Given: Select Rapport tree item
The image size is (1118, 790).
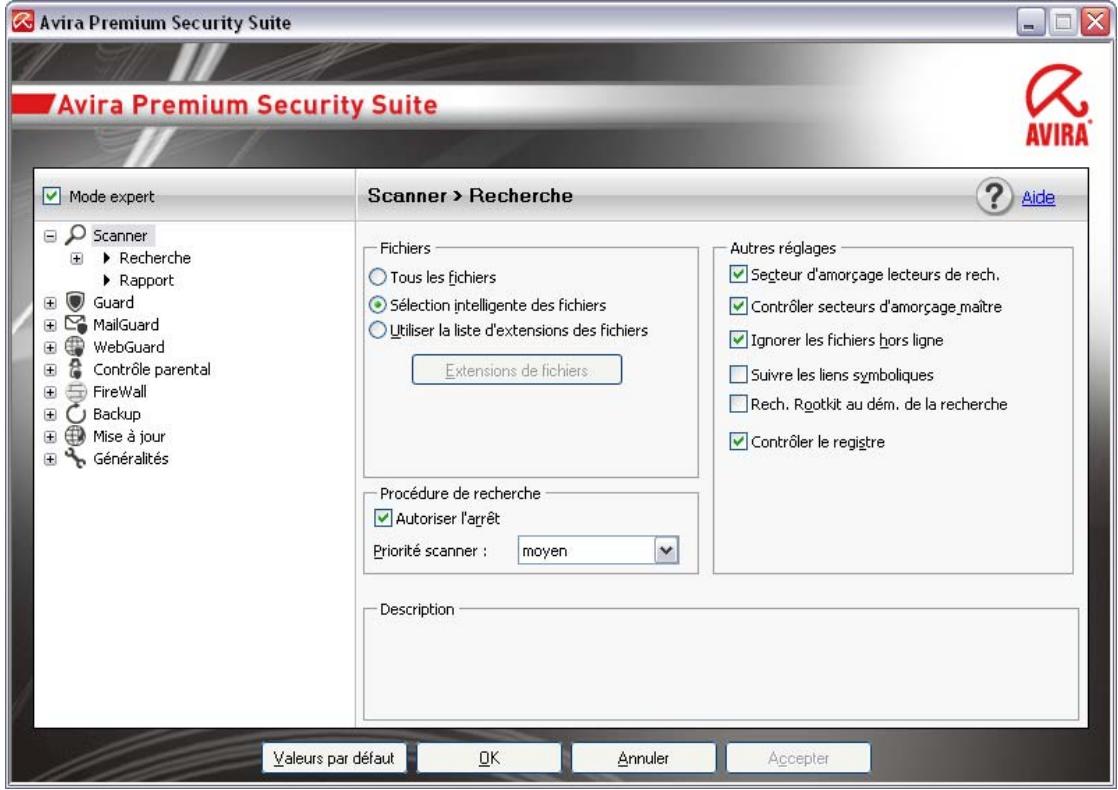Looking at the screenshot, I should click(146, 280).
